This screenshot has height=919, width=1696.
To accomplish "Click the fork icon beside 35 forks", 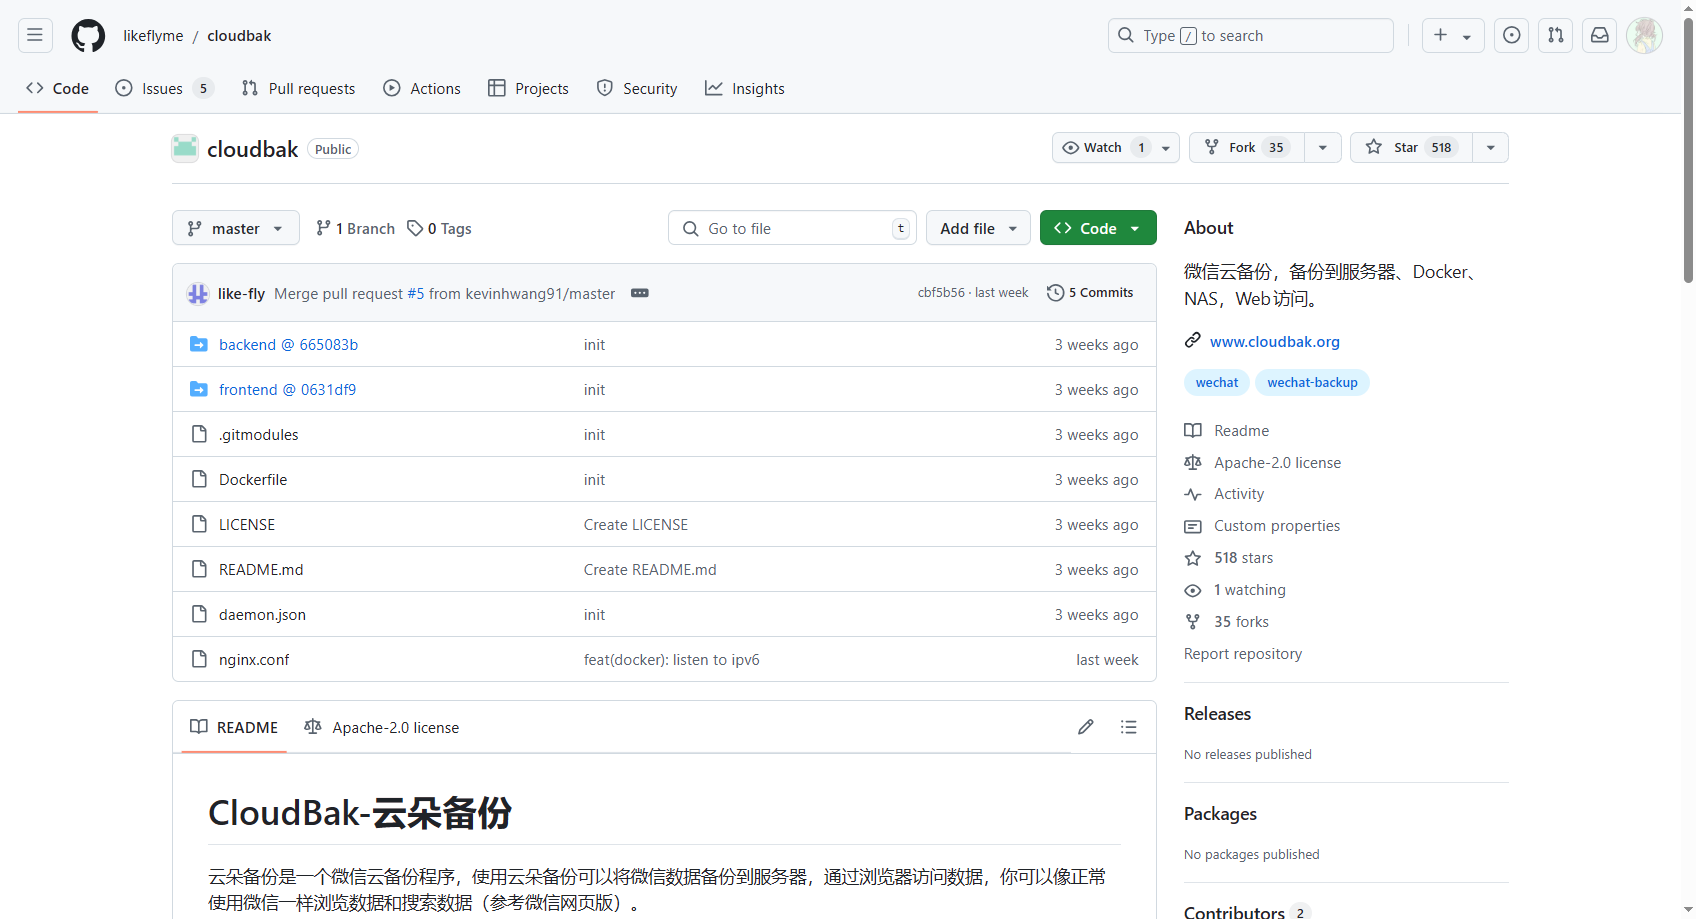I will coord(1193,622).
